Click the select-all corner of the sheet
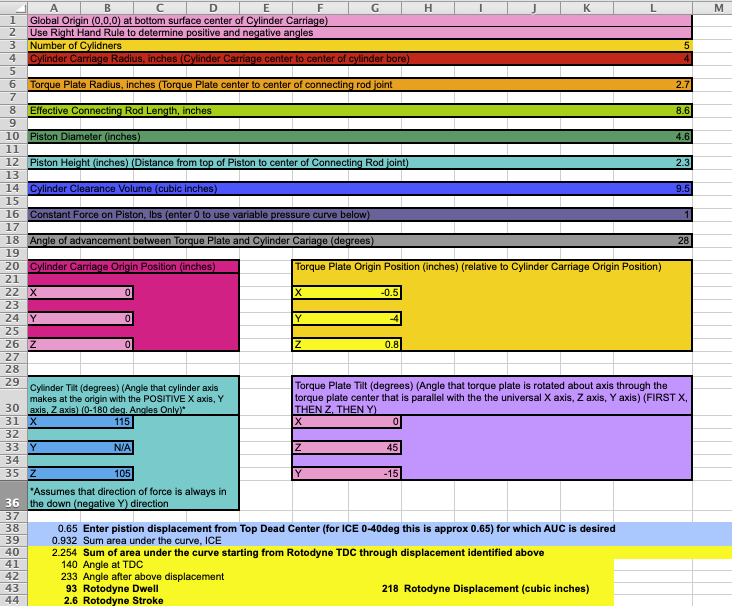732x606 pixels. click(13, 7)
